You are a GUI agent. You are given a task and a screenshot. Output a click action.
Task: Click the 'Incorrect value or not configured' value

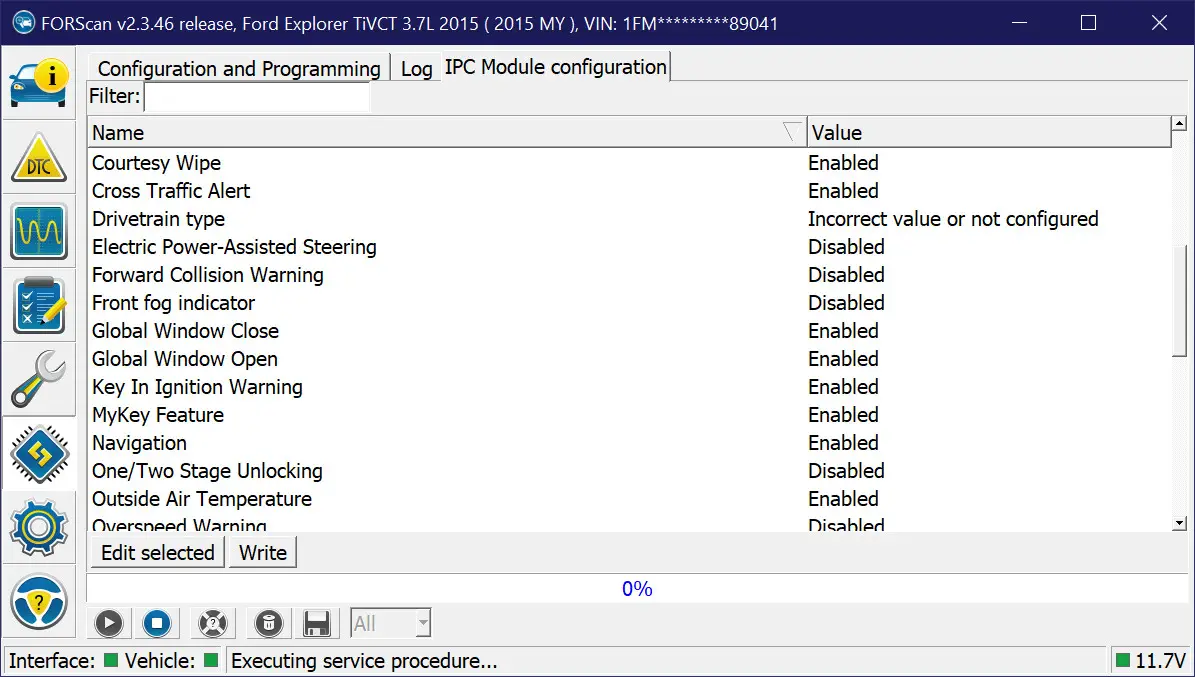click(x=953, y=219)
